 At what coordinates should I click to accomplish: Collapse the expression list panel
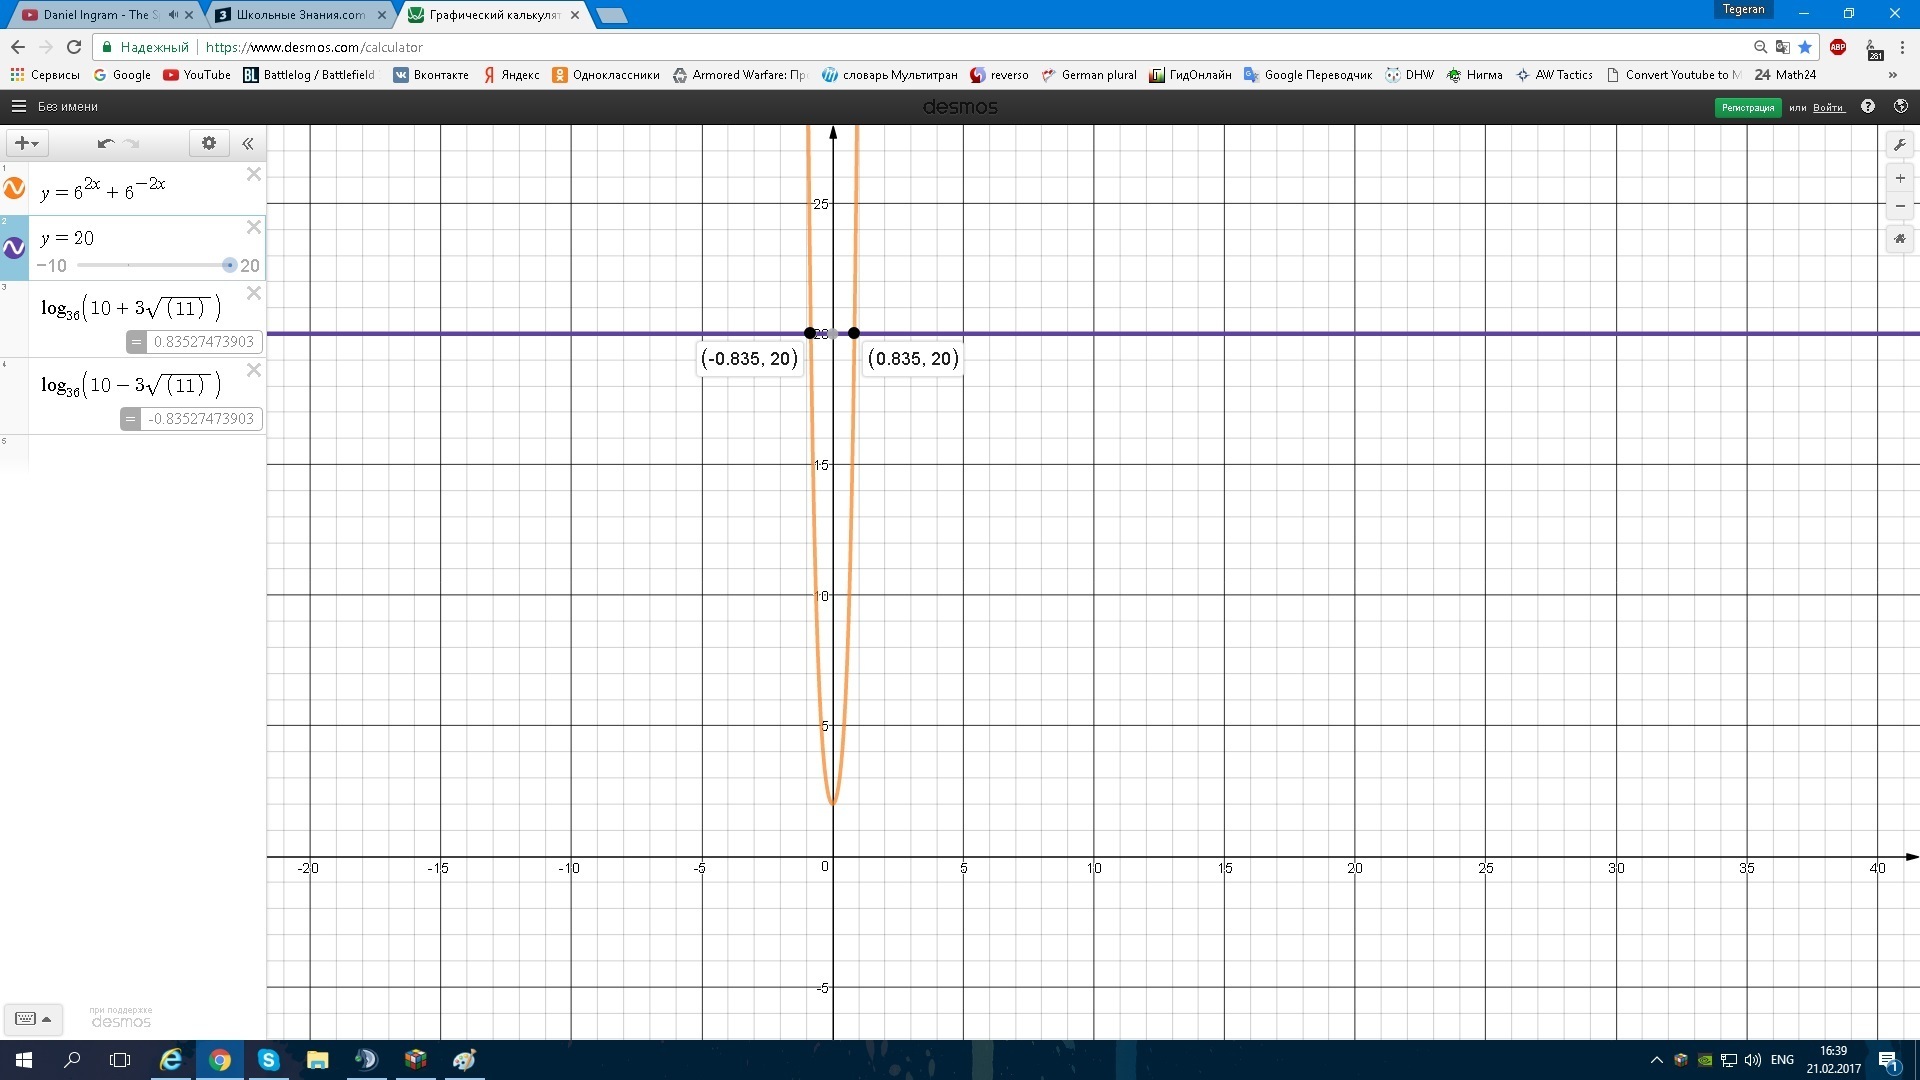[248, 143]
